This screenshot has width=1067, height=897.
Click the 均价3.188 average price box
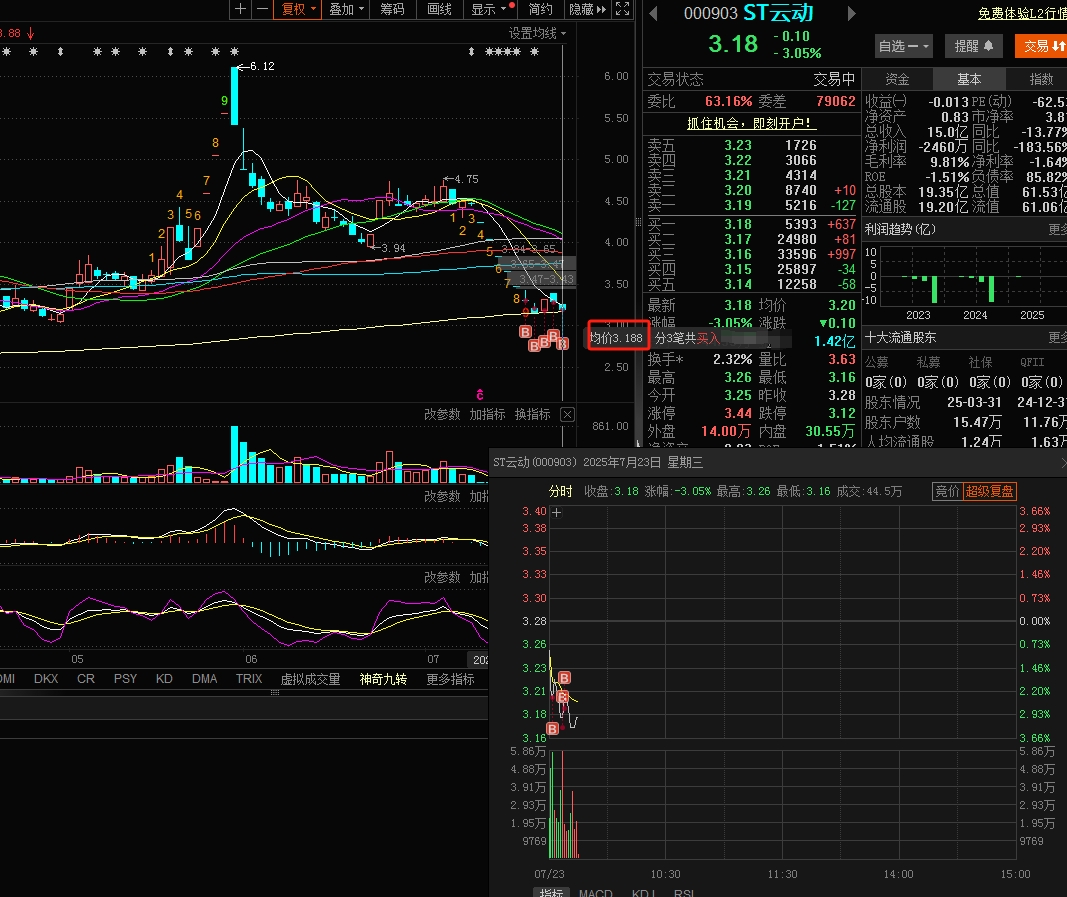pyautogui.click(x=618, y=336)
